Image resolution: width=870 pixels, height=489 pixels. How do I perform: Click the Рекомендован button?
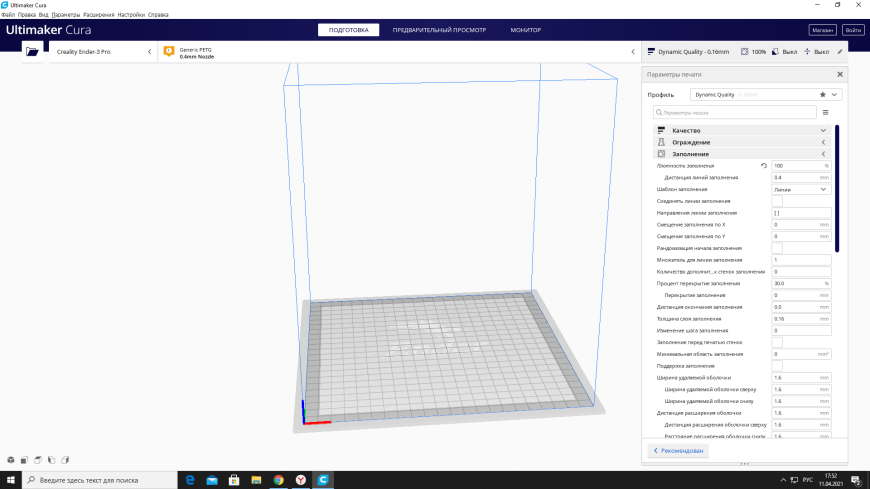679,451
